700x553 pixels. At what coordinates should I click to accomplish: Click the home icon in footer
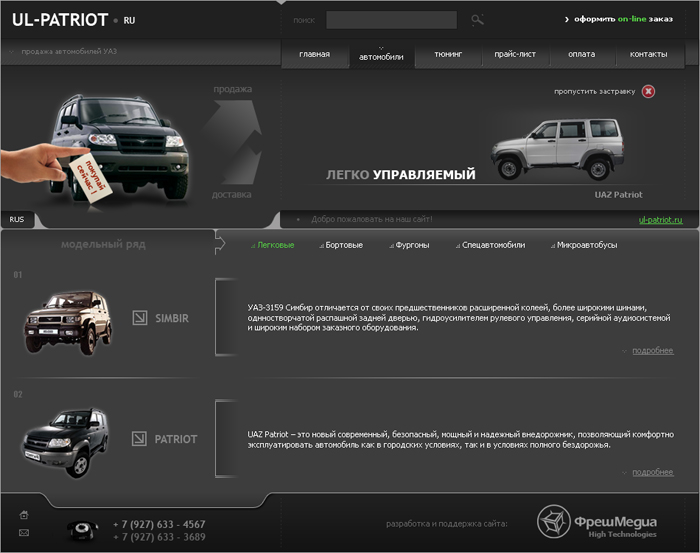click(x=24, y=515)
